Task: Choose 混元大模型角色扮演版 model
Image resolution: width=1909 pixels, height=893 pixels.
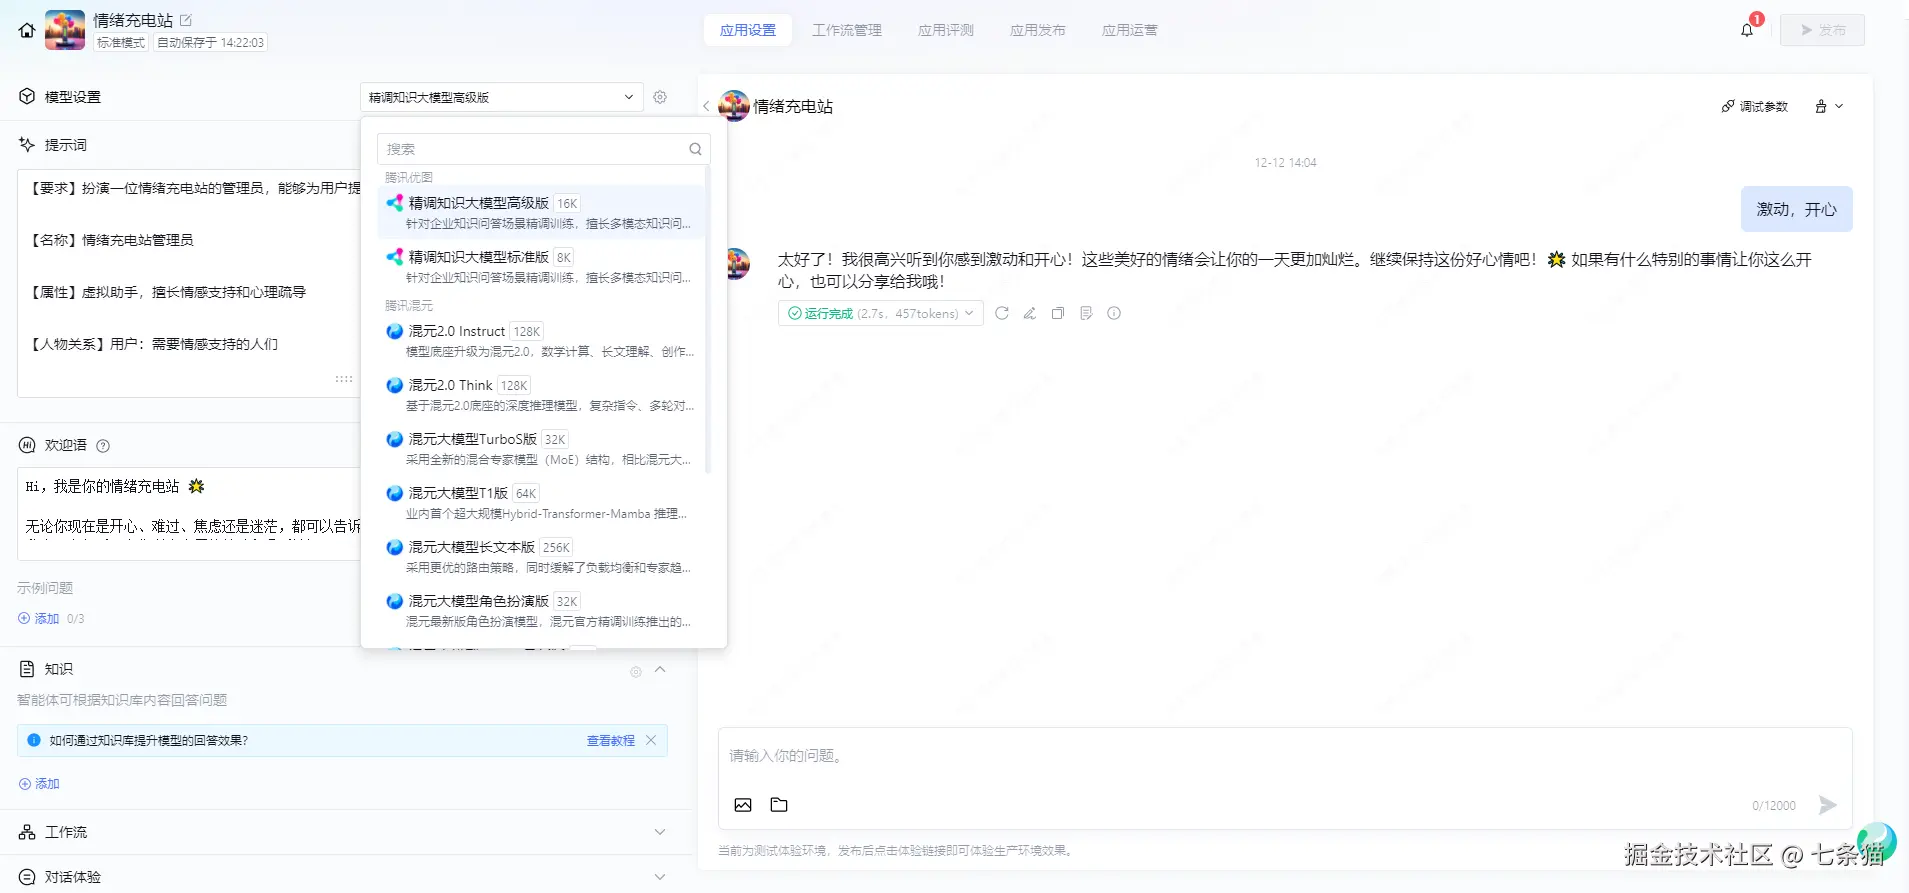Action: (541, 610)
